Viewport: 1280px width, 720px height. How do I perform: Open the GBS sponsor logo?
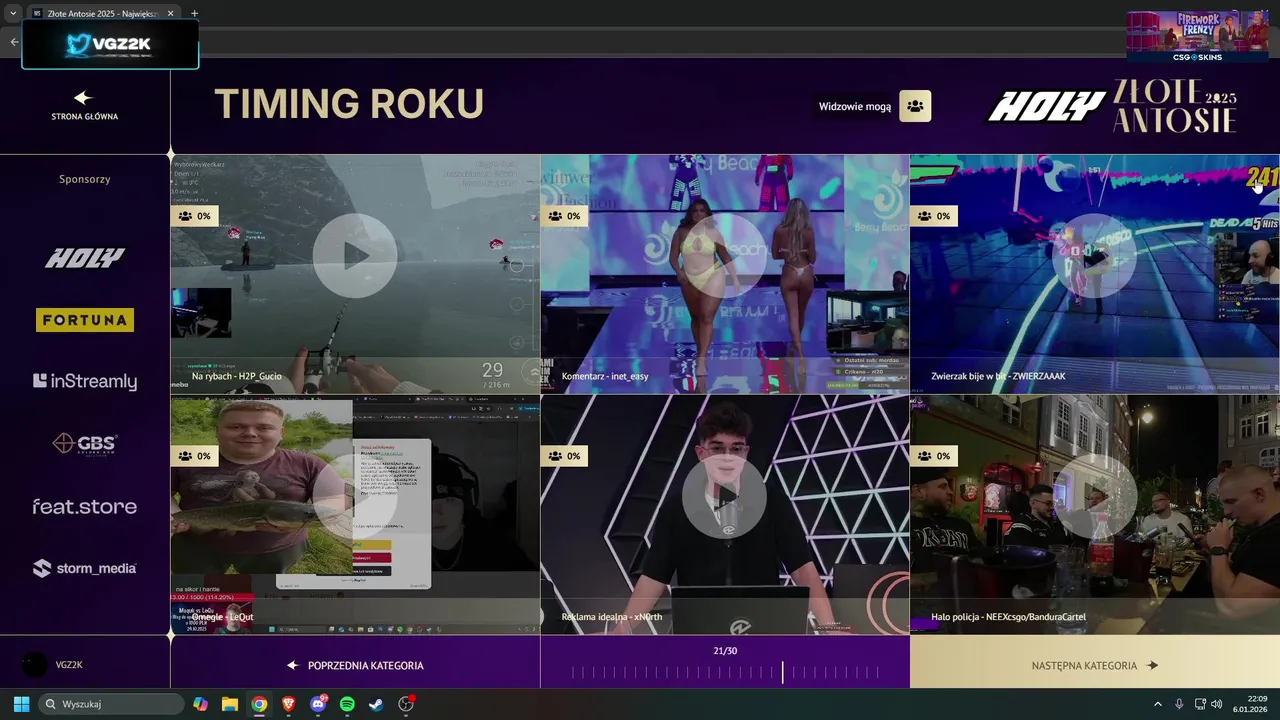85,443
